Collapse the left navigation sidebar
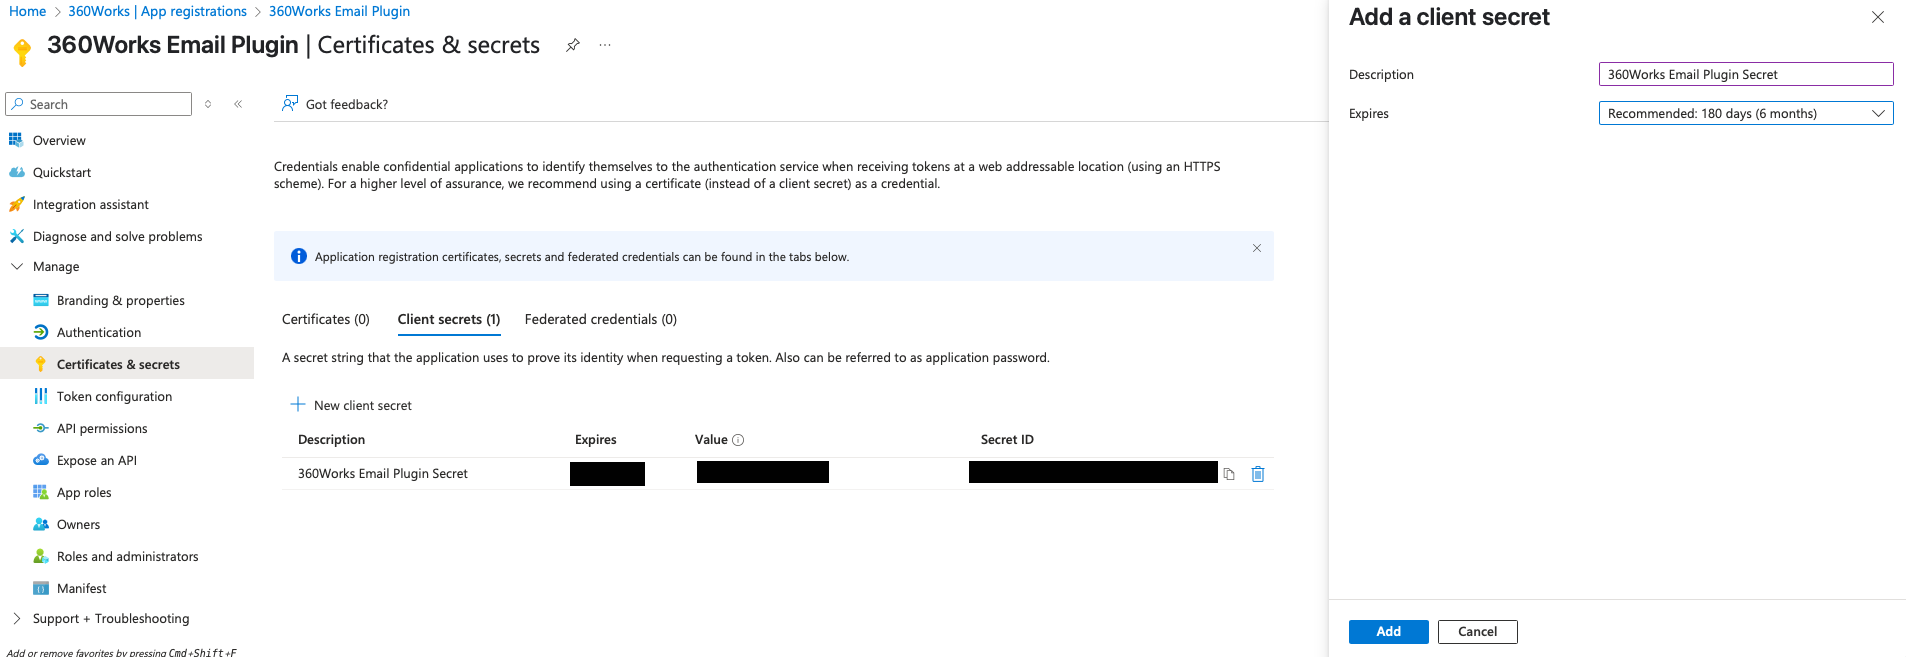This screenshot has width=1906, height=657. click(238, 104)
